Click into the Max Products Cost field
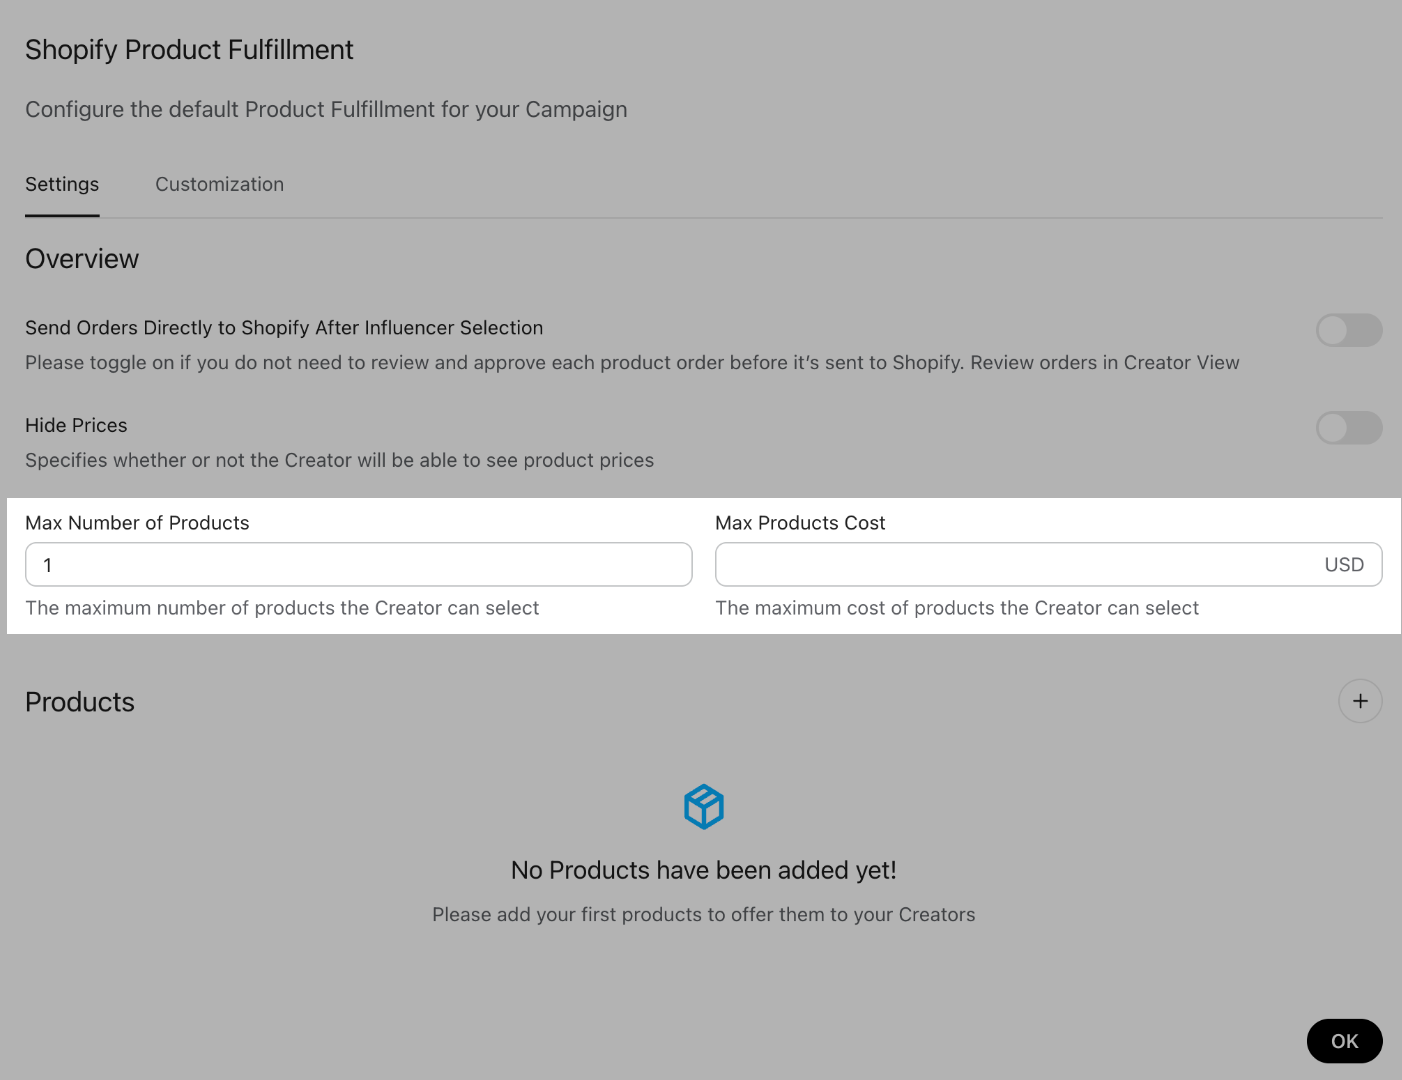 tap(1048, 564)
